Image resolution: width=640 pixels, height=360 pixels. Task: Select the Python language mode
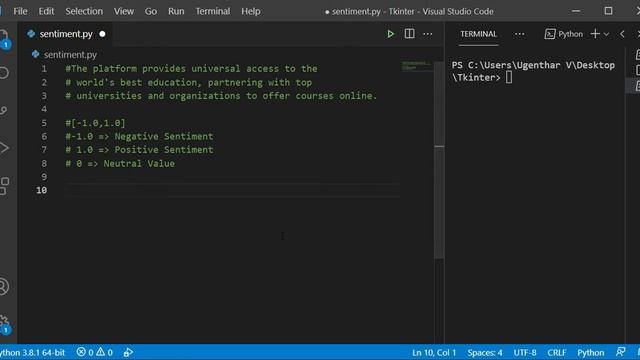point(591,352)
